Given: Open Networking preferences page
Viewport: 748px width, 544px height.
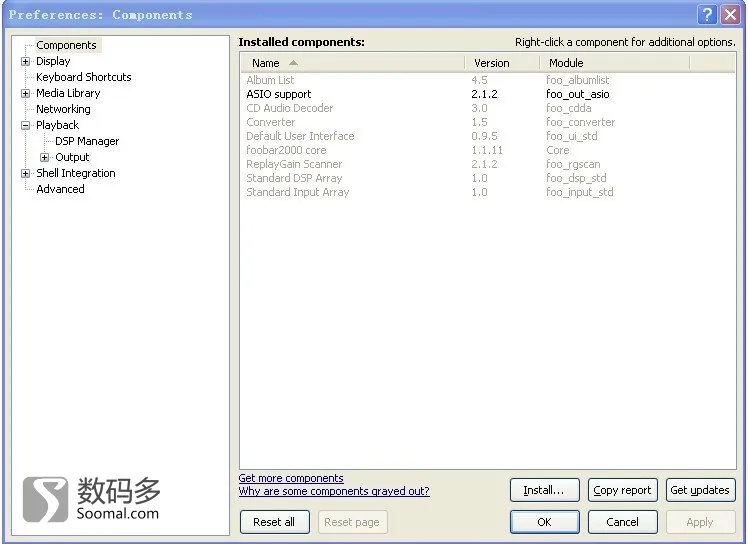Looking at the screenshot, I should point(63,109).
